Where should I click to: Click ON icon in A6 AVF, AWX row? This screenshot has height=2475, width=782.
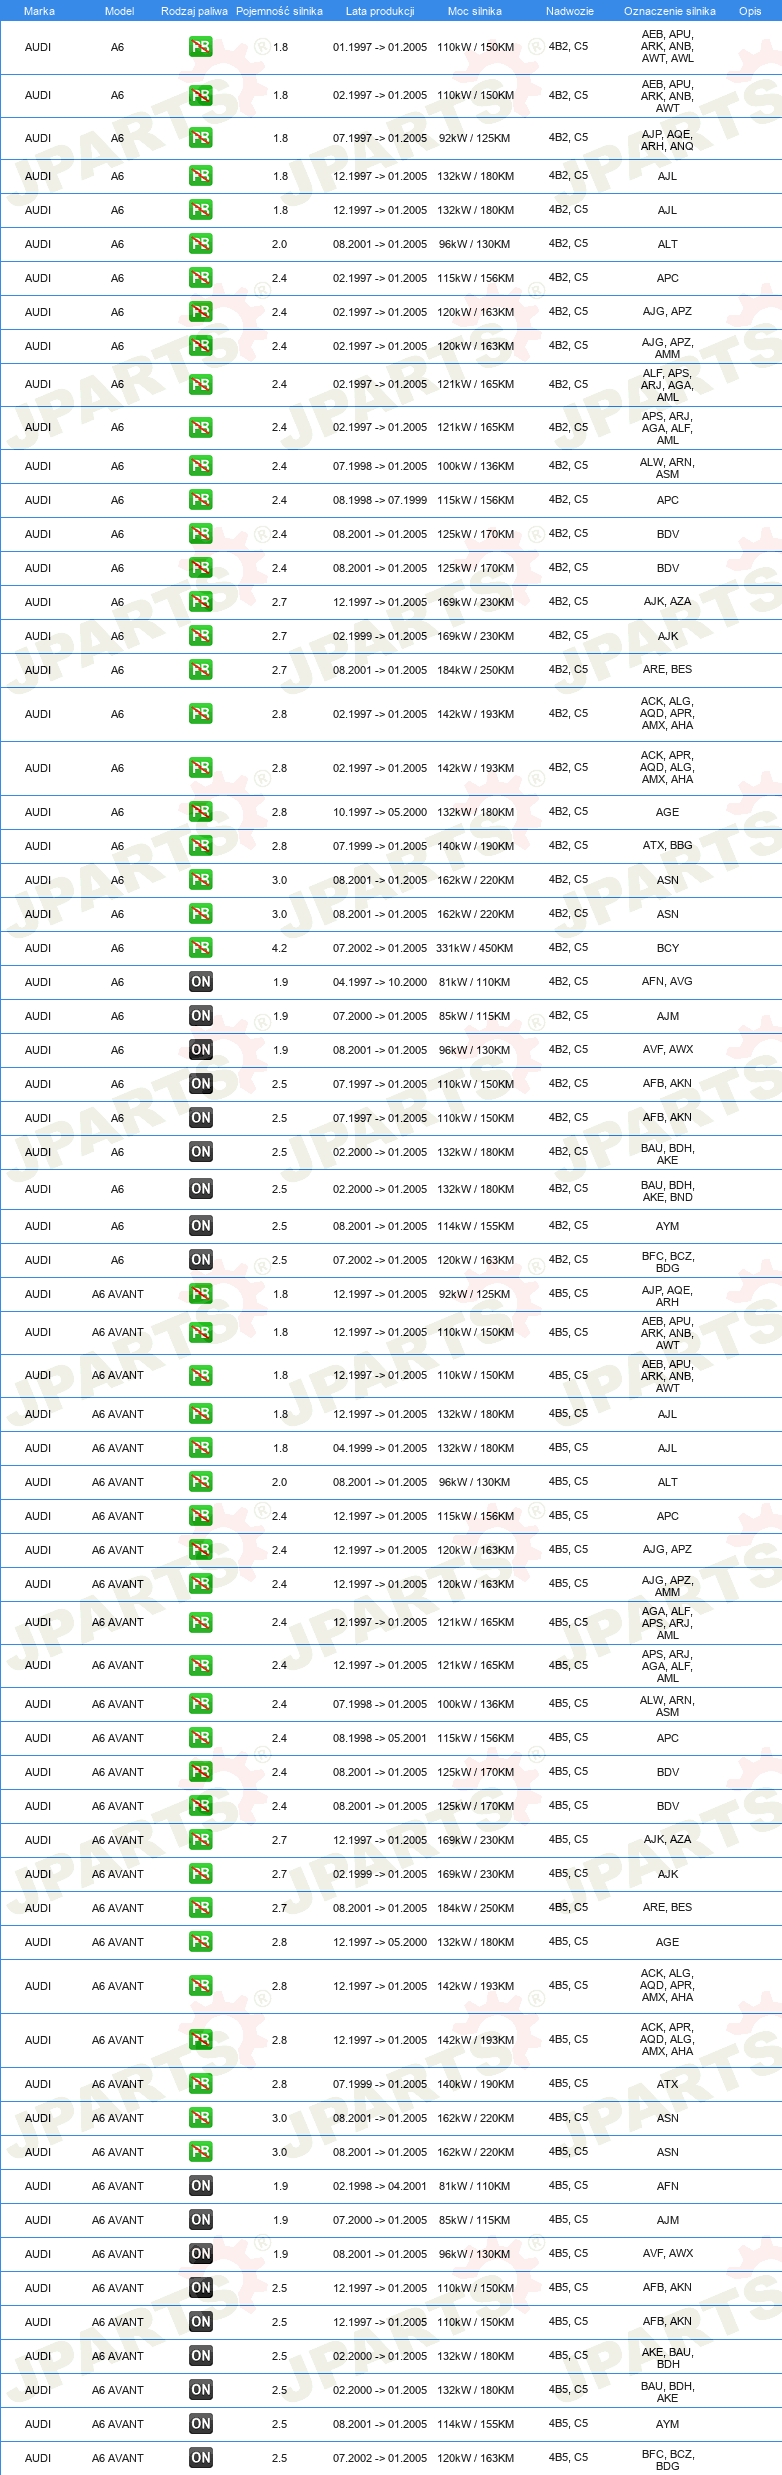tap(201, 1050)
